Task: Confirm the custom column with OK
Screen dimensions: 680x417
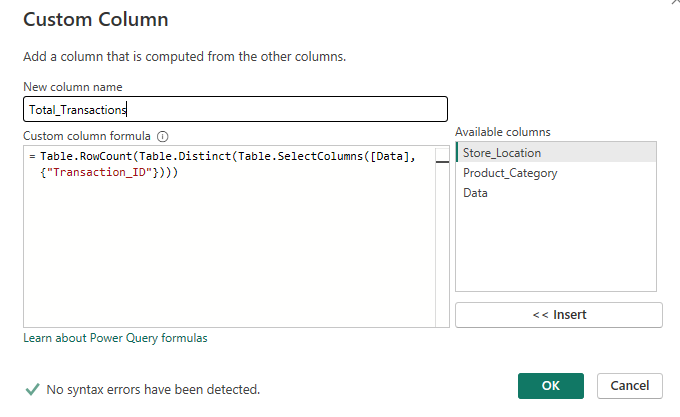Action: (x=551, y=385)
